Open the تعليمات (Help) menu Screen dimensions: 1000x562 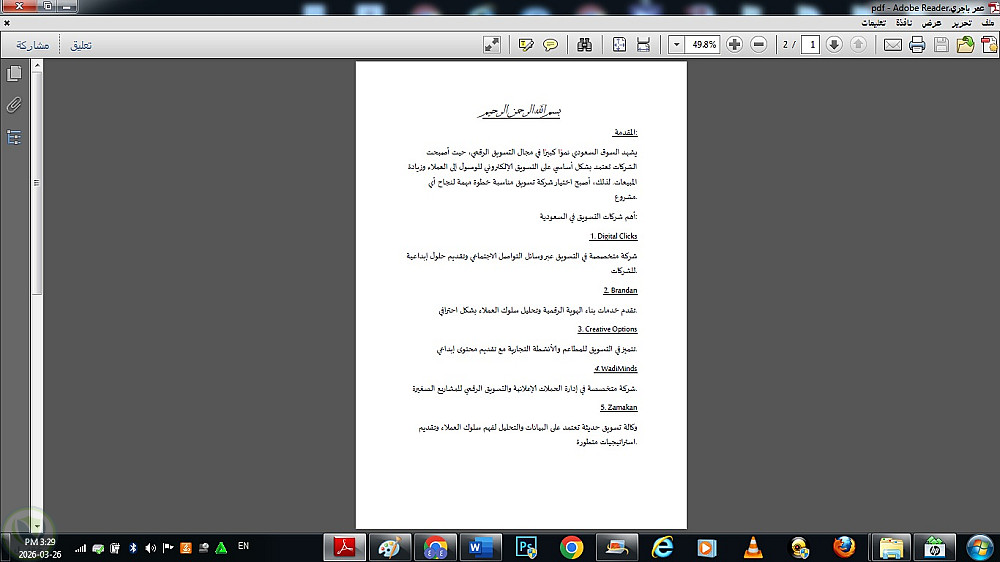874,23
